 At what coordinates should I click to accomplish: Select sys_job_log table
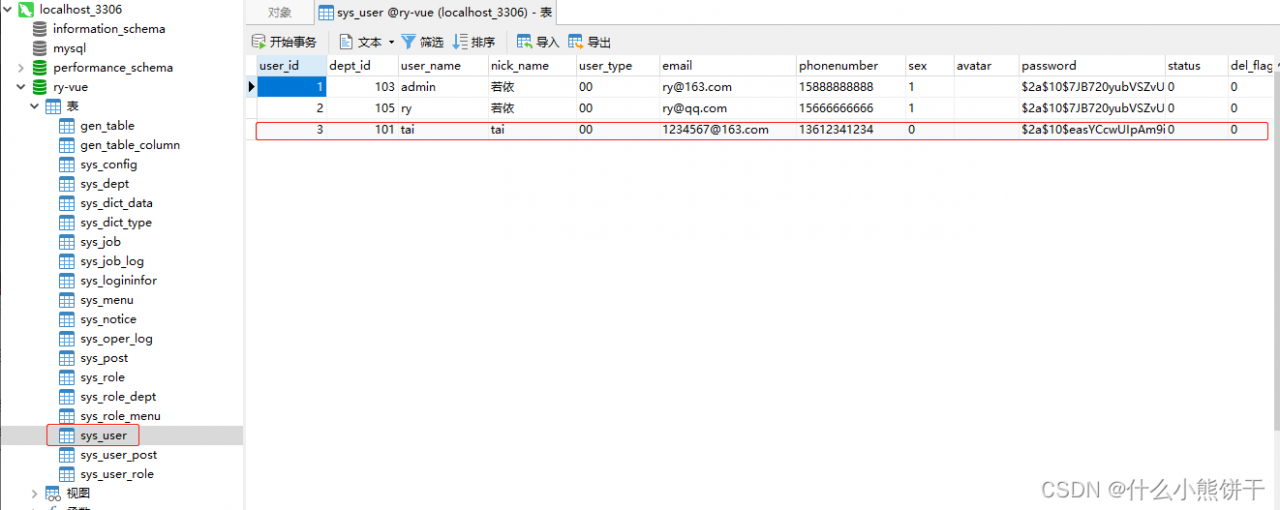point(112,261)
